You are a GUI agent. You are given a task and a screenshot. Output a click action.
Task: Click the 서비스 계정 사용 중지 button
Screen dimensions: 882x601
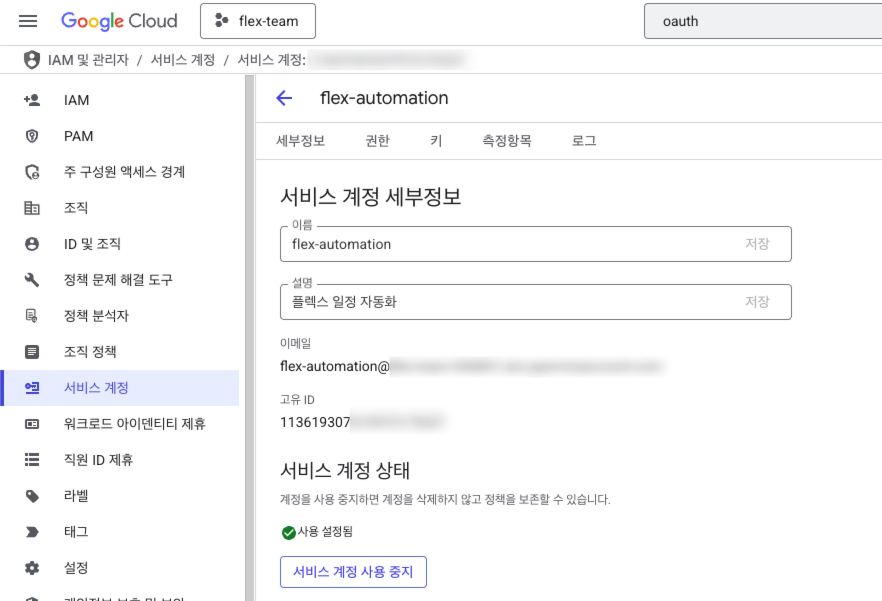click(353, 572)
